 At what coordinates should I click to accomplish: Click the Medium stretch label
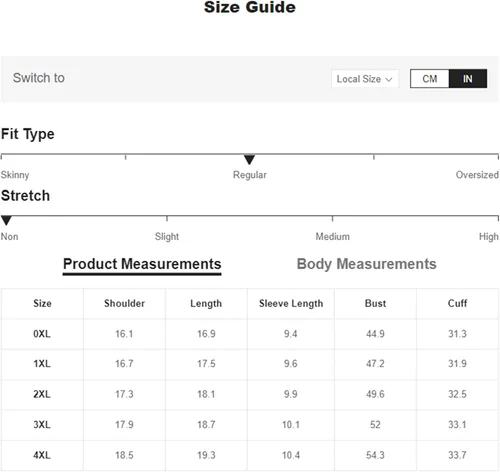(x=333, y=237)
